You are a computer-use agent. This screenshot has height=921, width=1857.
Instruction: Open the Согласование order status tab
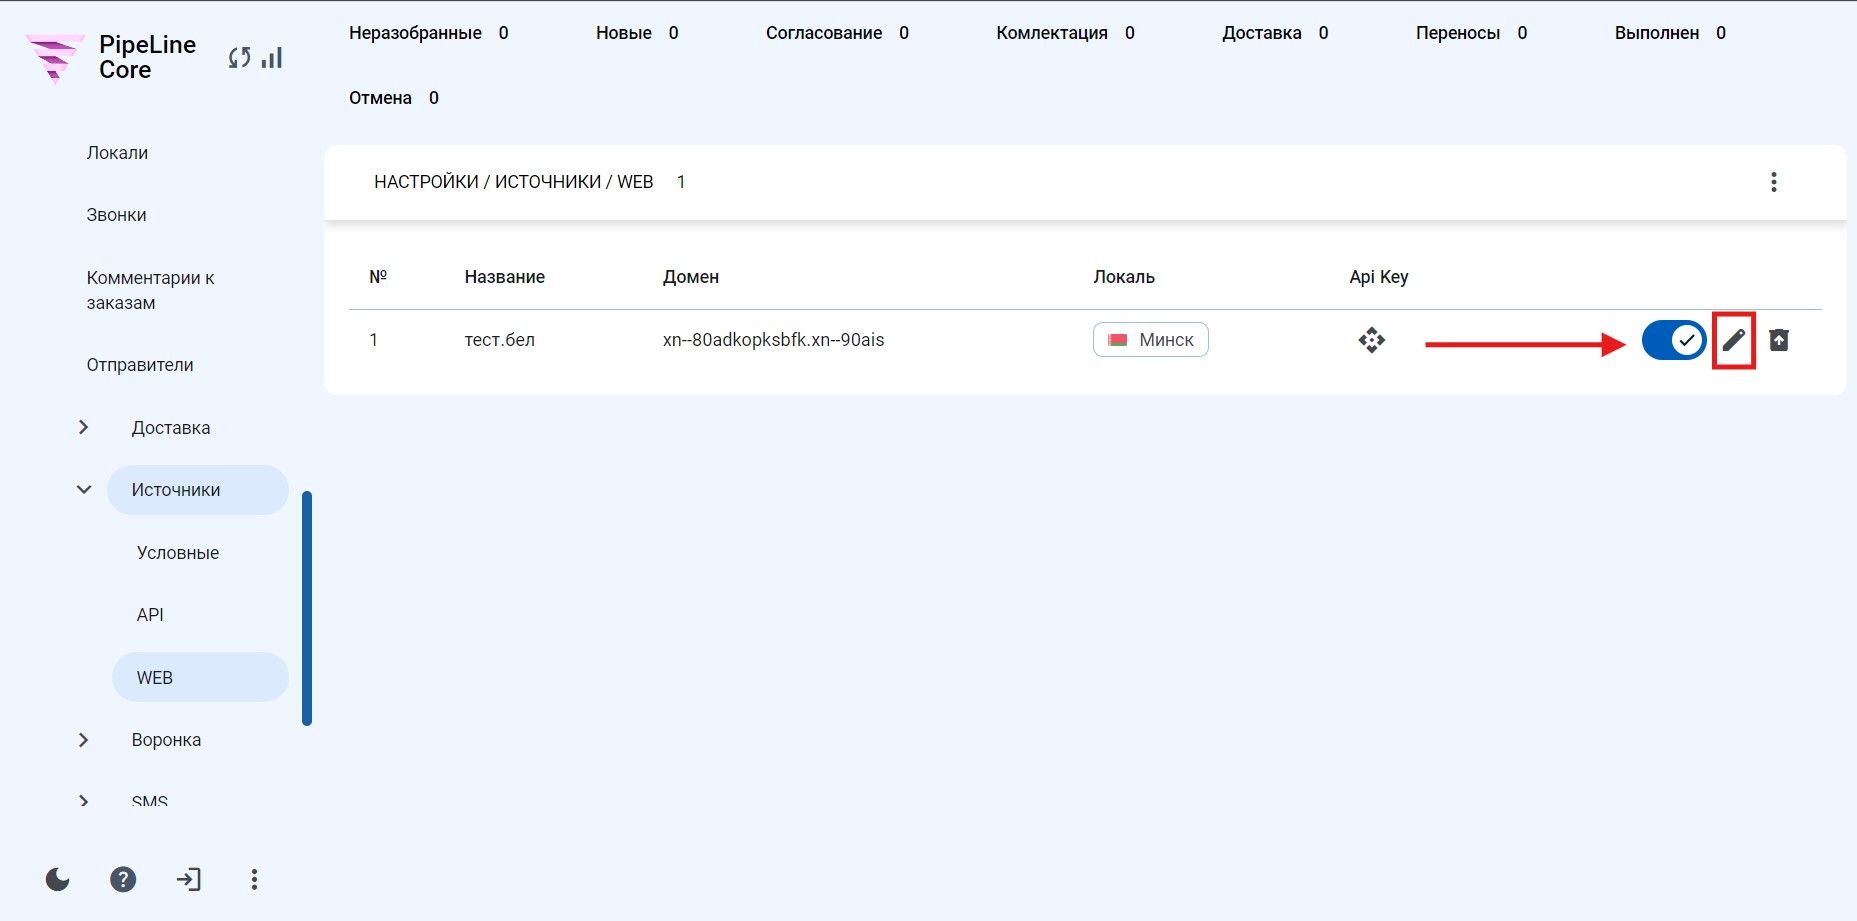837,33
